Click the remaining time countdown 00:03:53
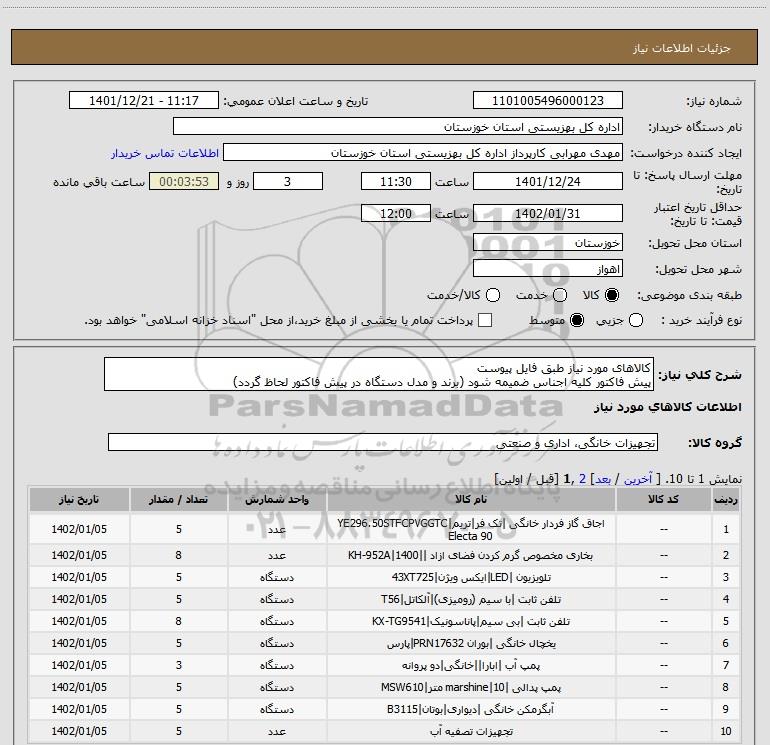 pyautogui.click(x=184, y=181)
